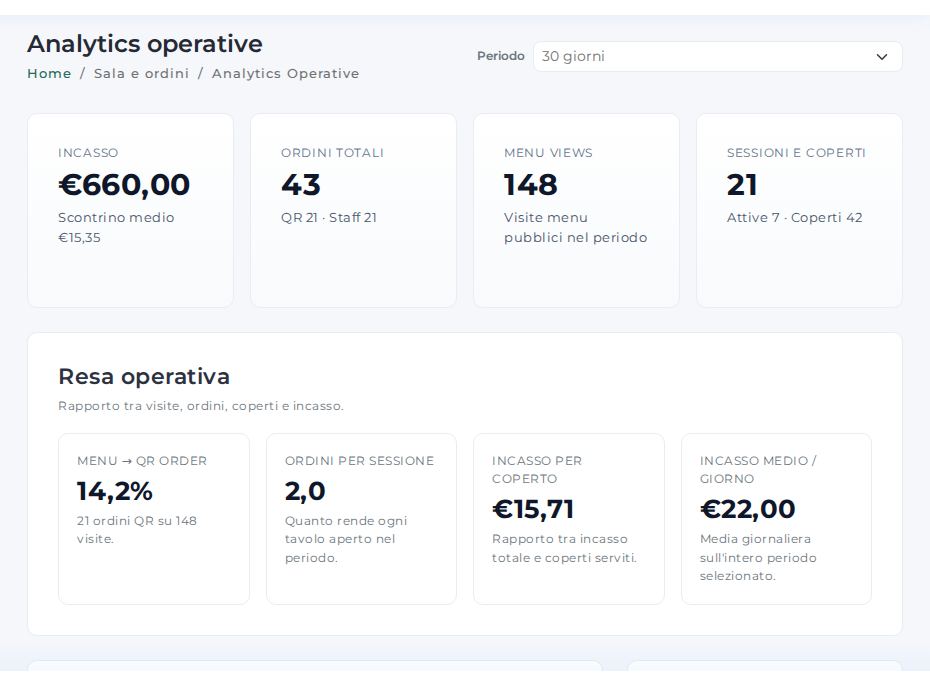Select INCASSO PER COPERTO label
Image resolution: width=930 pixels, height=675 pixels.
[x=537, y=470]
